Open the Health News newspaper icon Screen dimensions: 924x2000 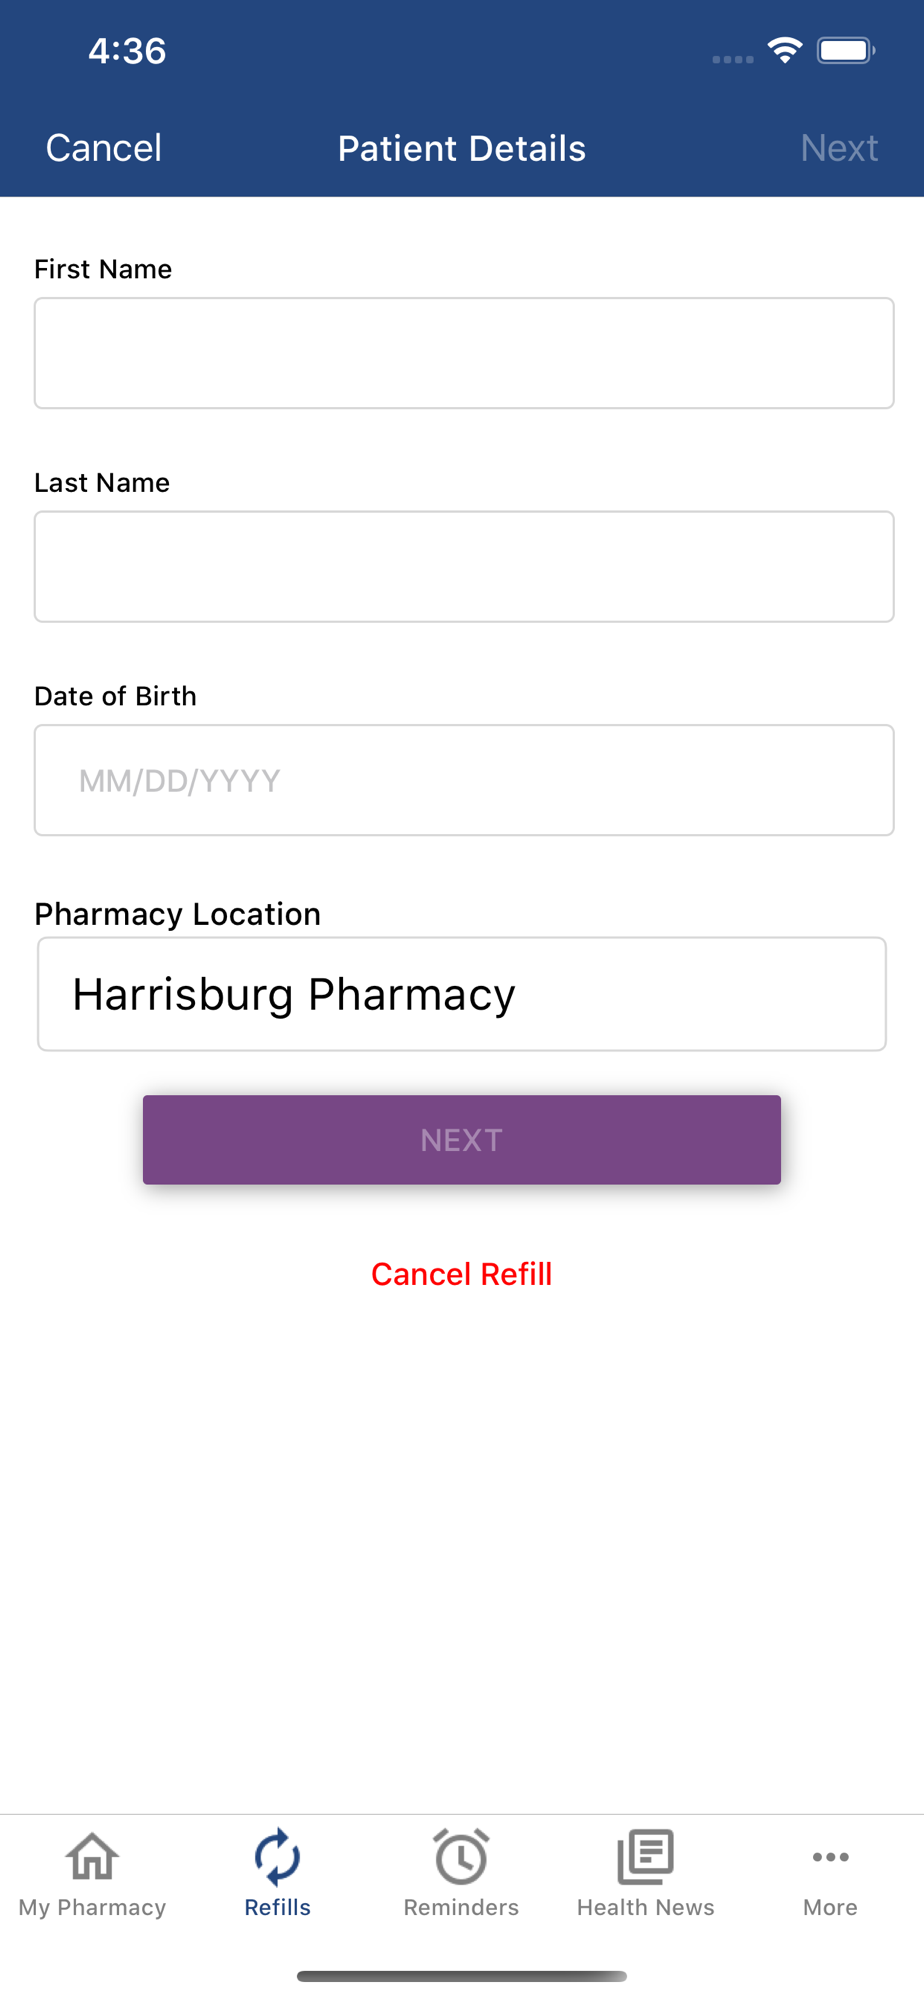click(646, 1857)
